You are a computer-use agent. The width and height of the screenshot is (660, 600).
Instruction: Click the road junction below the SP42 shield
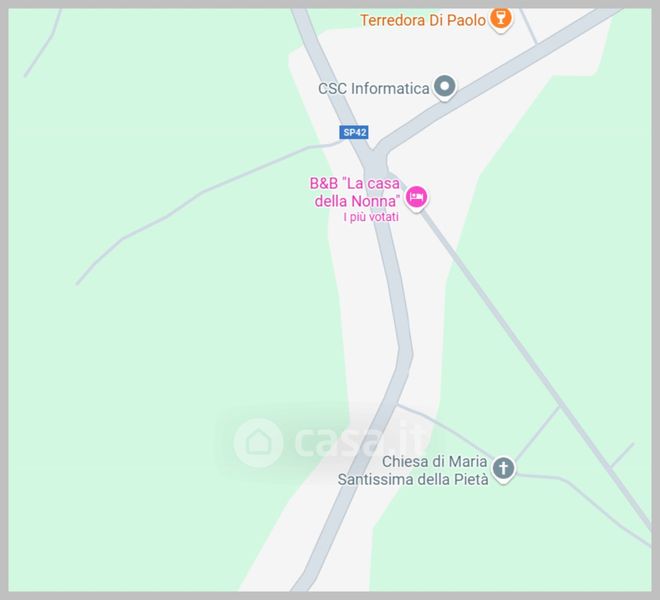(x=374, y=161)
